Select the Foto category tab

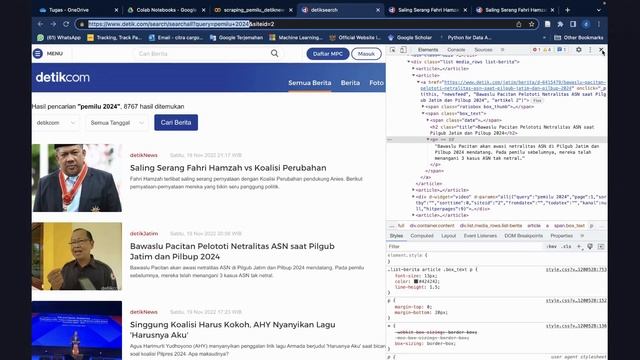click(x=376, y=83)
